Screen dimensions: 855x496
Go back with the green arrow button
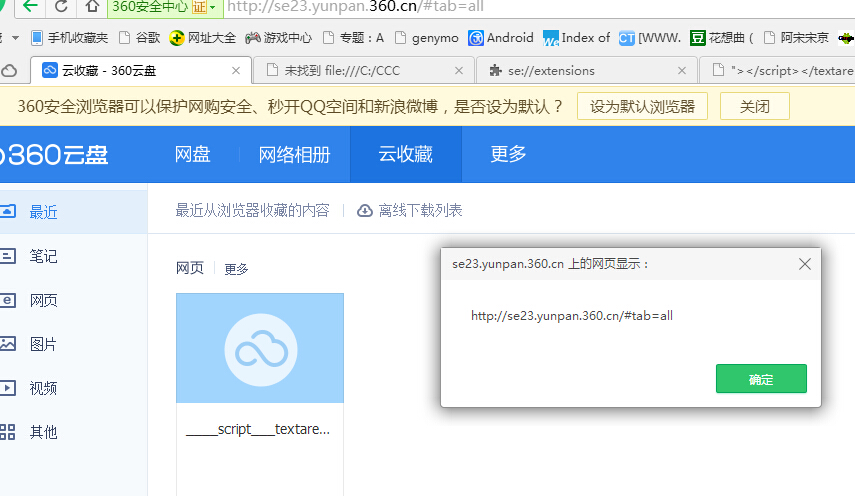pos(31,6)
